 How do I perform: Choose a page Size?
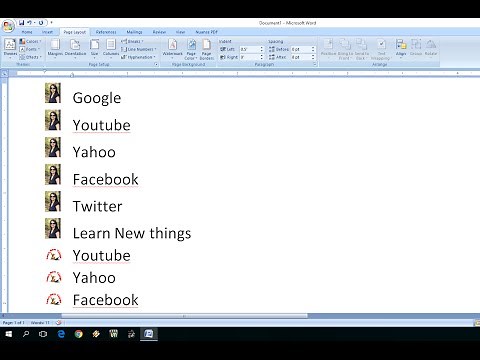click(x=95, y=48)
